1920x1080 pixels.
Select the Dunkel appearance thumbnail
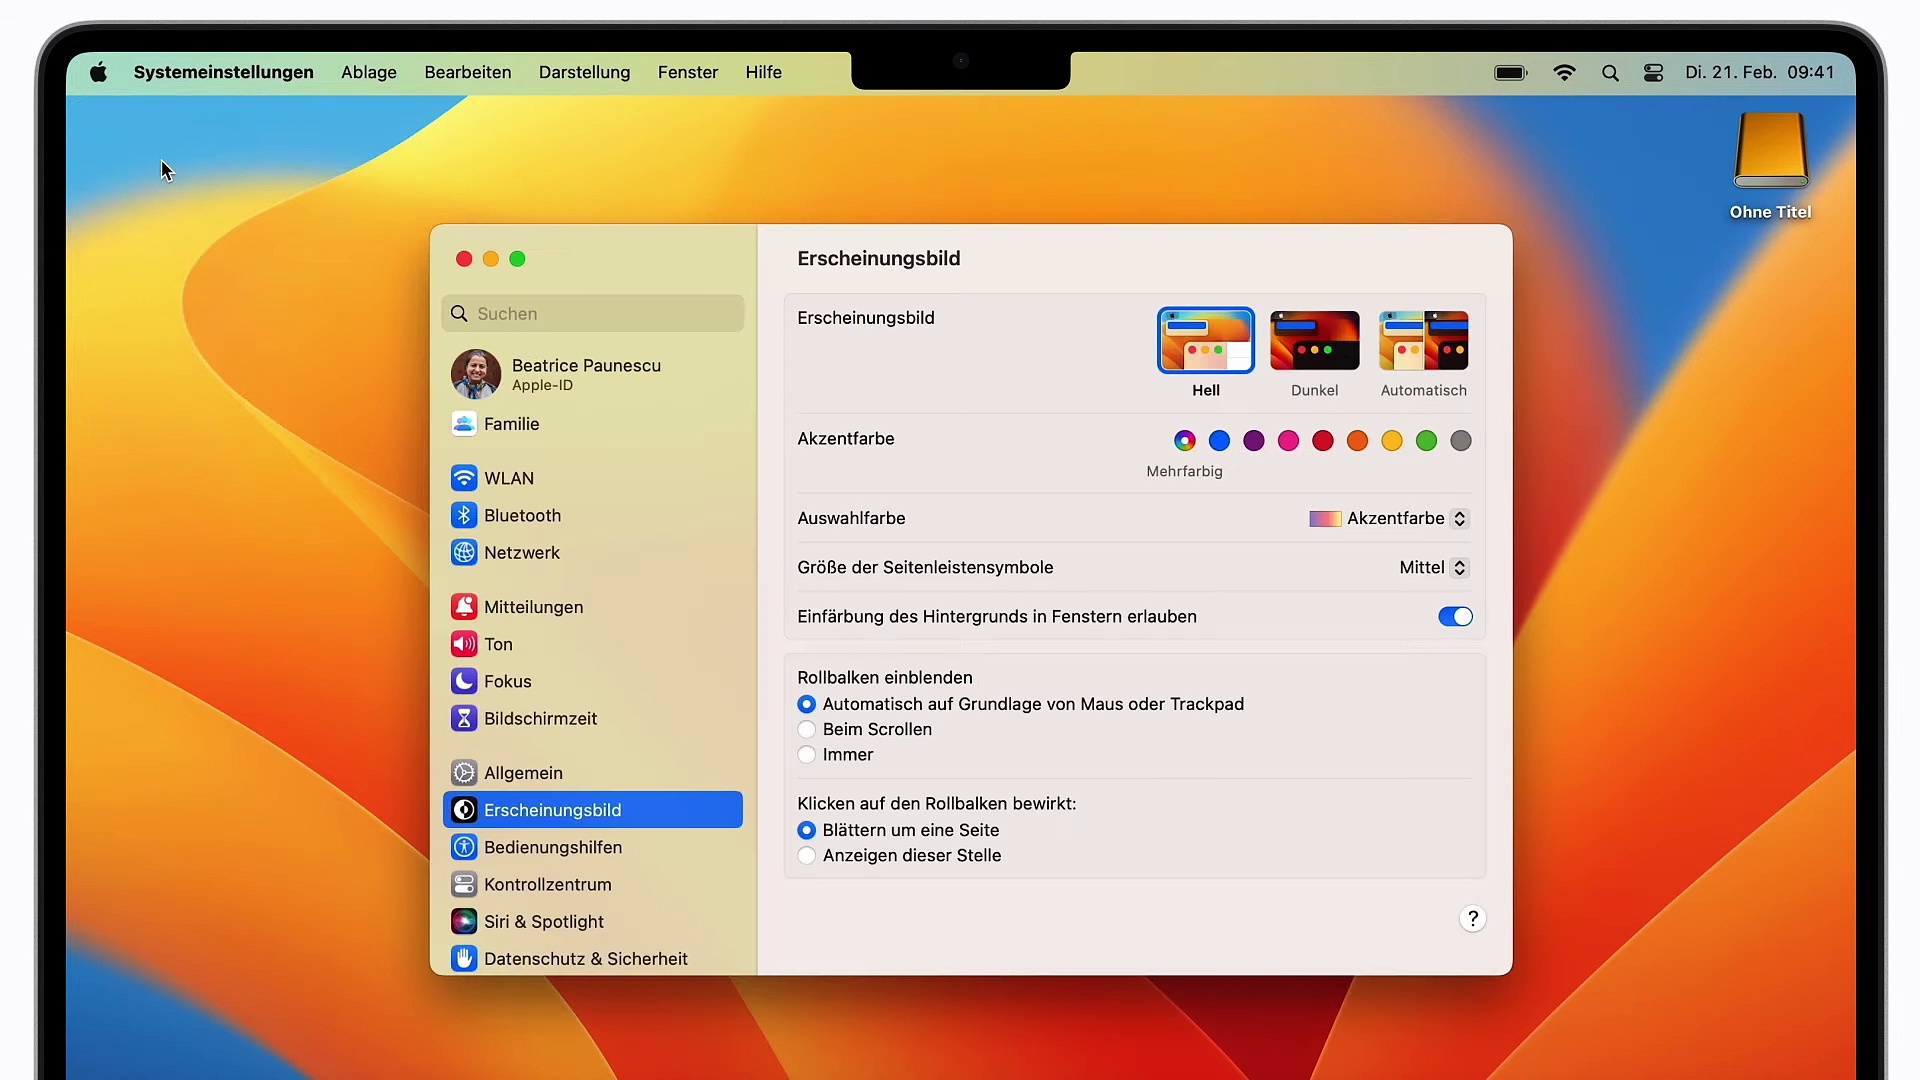coord(1314,341)
